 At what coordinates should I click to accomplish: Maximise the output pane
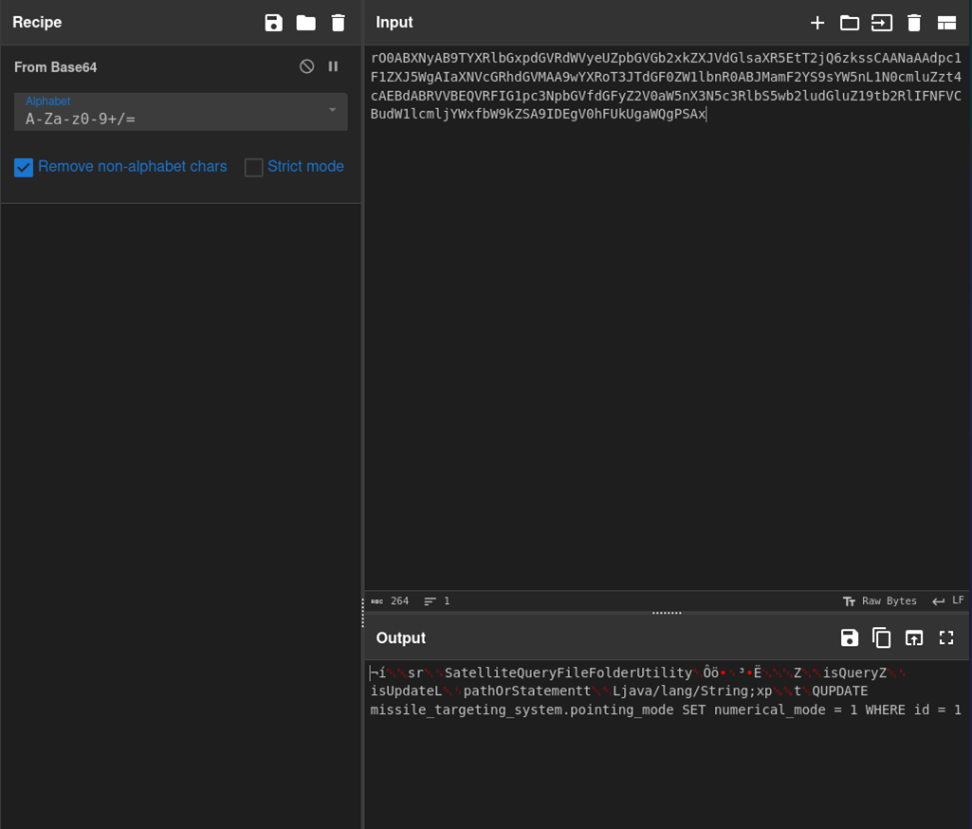pos(946,638)
